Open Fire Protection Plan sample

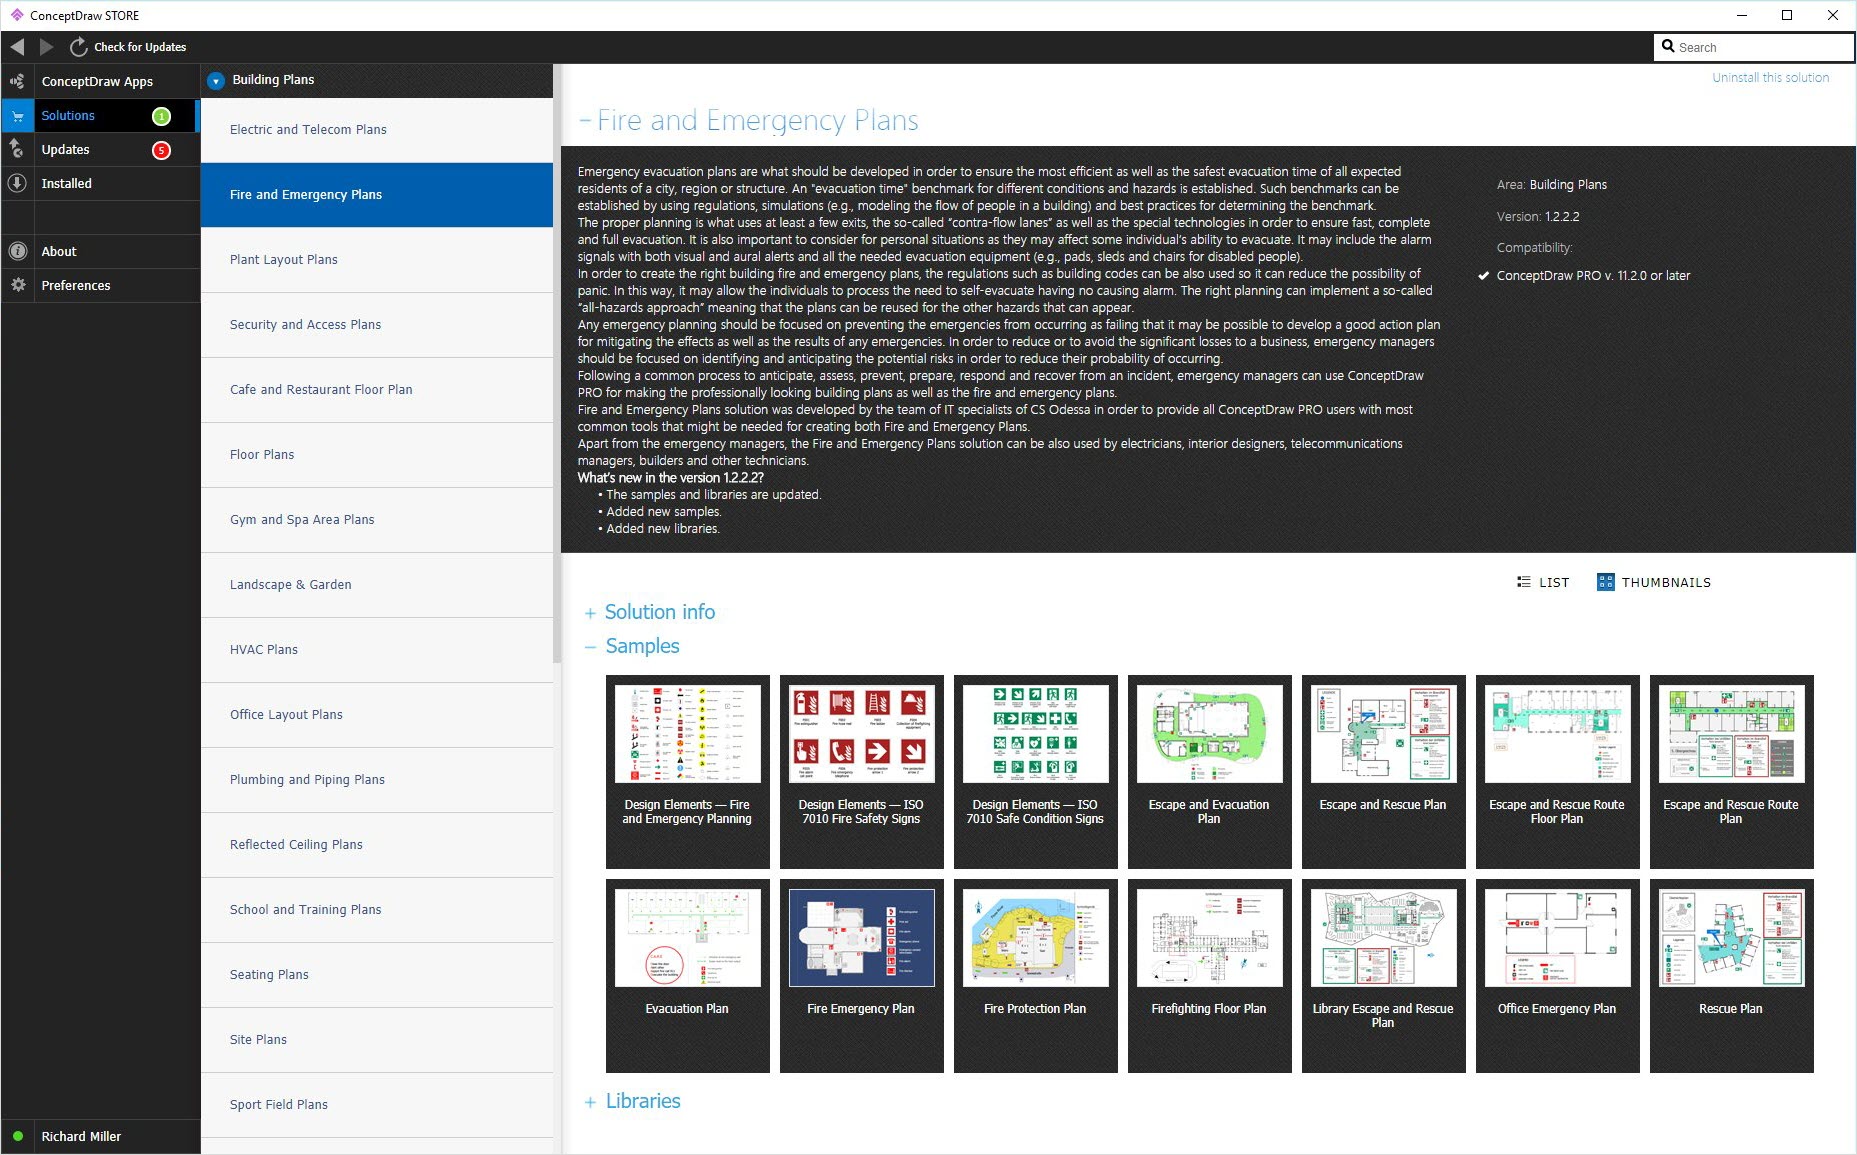(x=1035, y=976)
